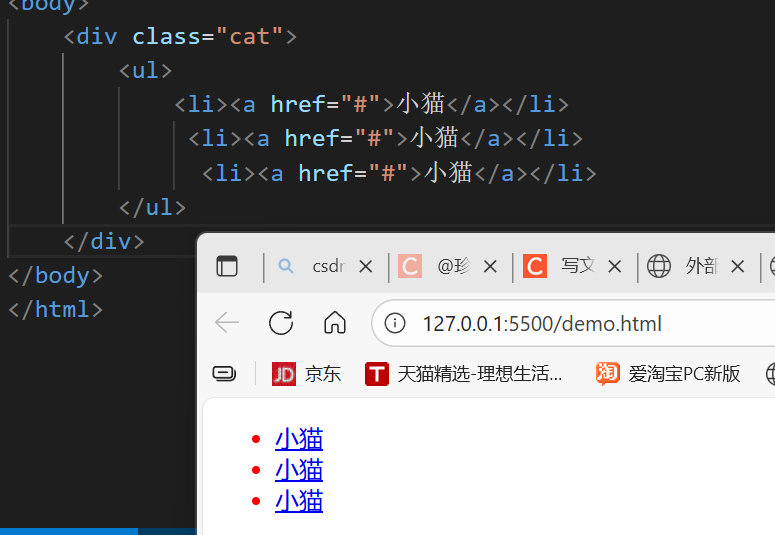Screen dimensions: 775x535
Task: Click the red T Tmall bookmark icon
Action: tap(377, 374)
